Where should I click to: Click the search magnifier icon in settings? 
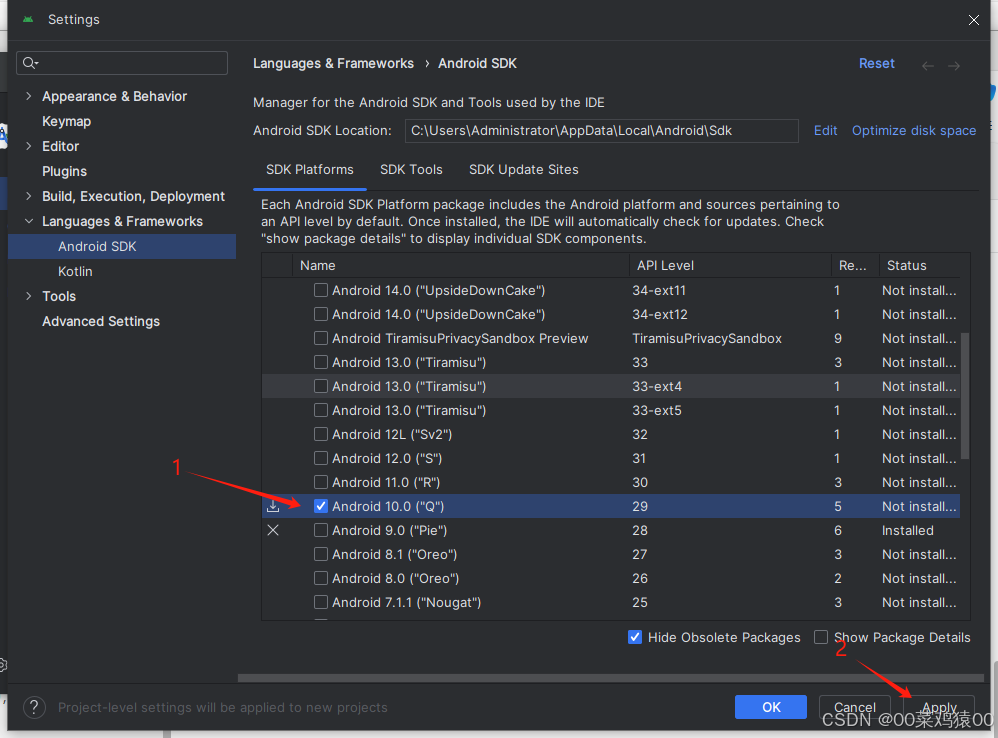[x=30, y=63]
